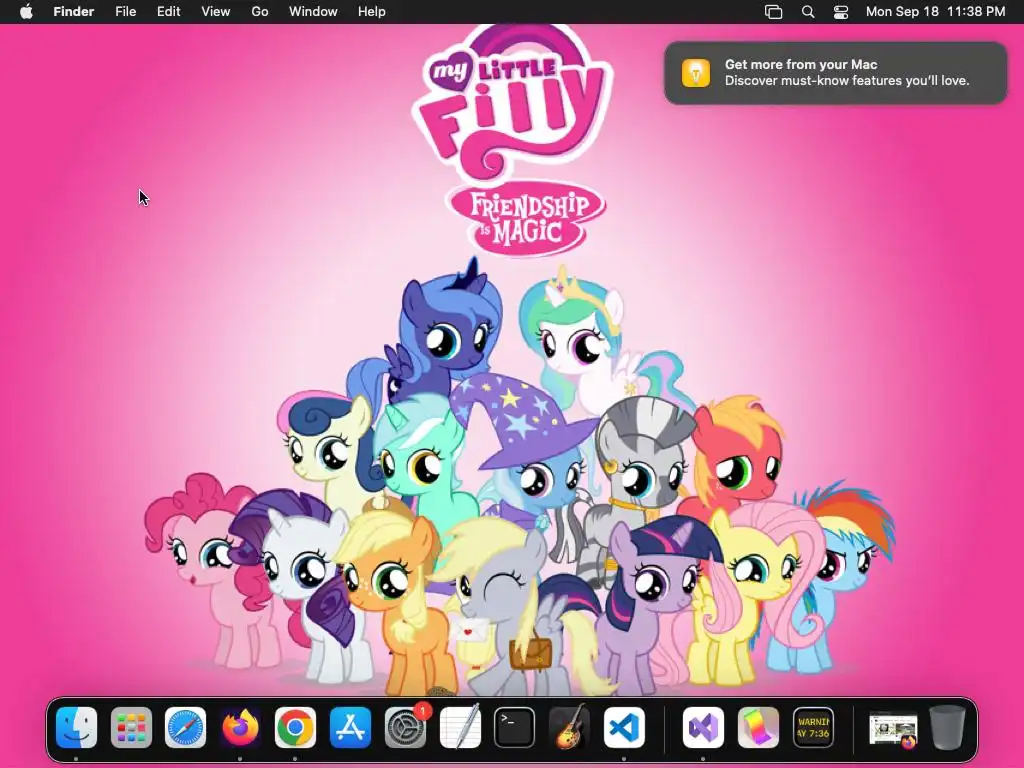The height and width of the screenshot is (768, 1024).
Task: Open 'Get more from your Mac' notification
Action: pos(835,72)
